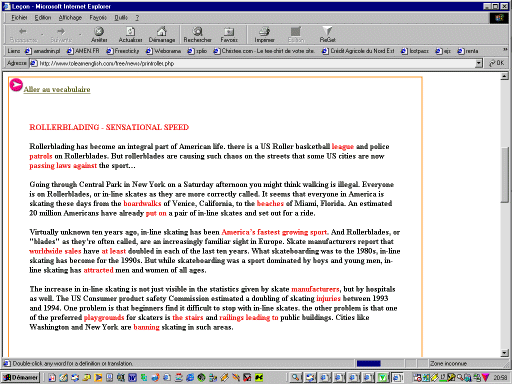Viewport: 512px width, 384px height.
Task: Open the lostpass links bar shortcut
Action: [415, 51]
